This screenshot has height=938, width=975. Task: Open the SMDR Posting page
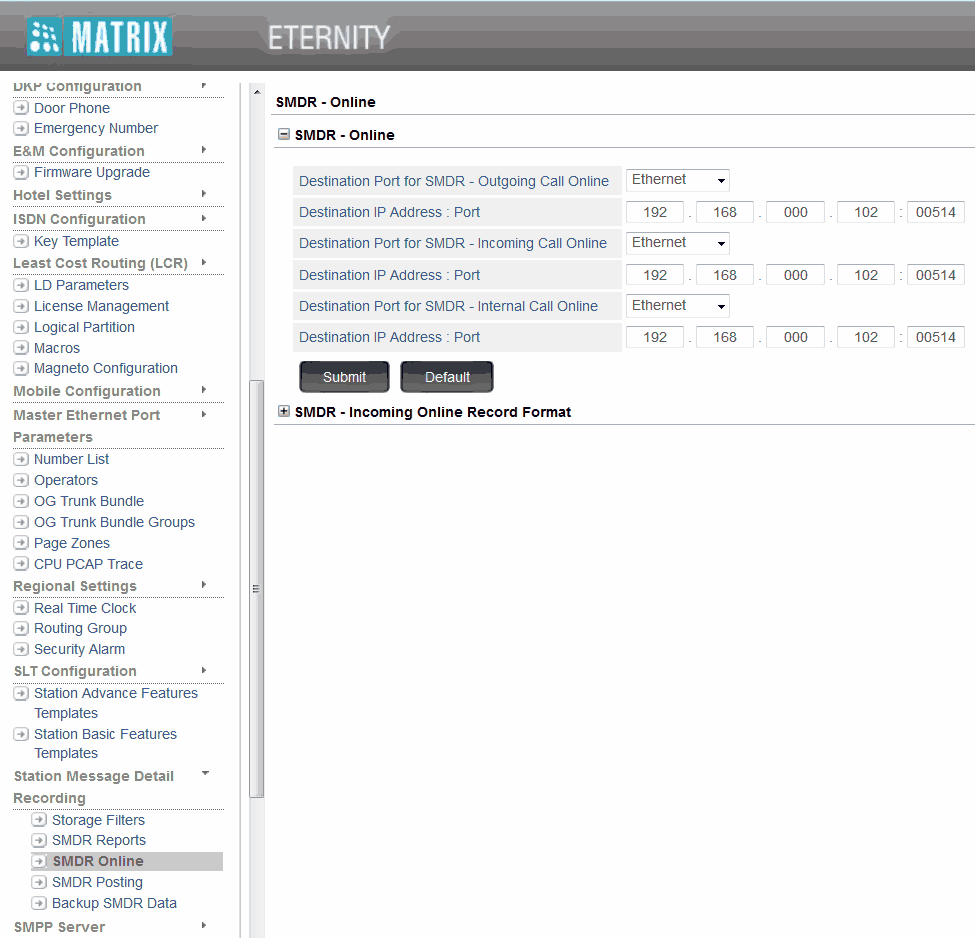click(x=97, y=882)
